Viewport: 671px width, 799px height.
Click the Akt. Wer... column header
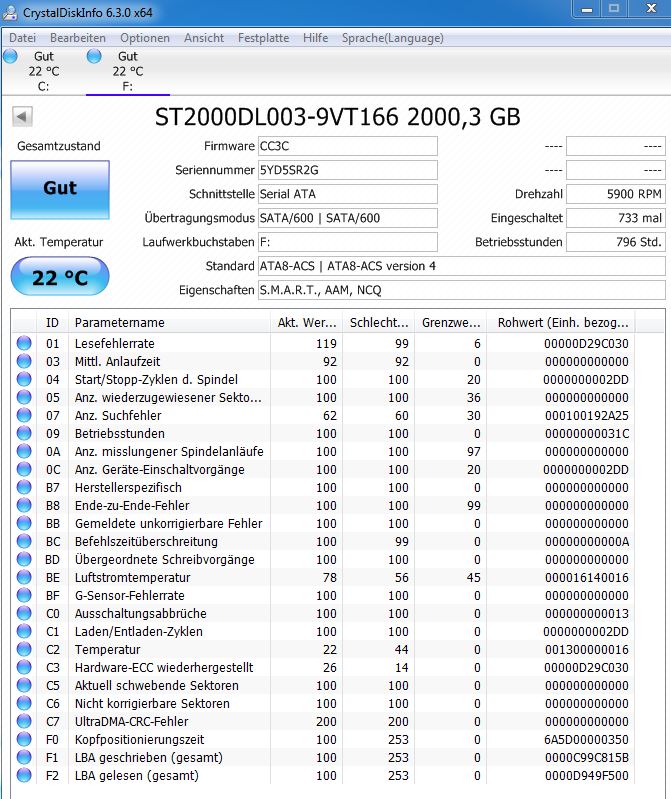pos(306,323)
